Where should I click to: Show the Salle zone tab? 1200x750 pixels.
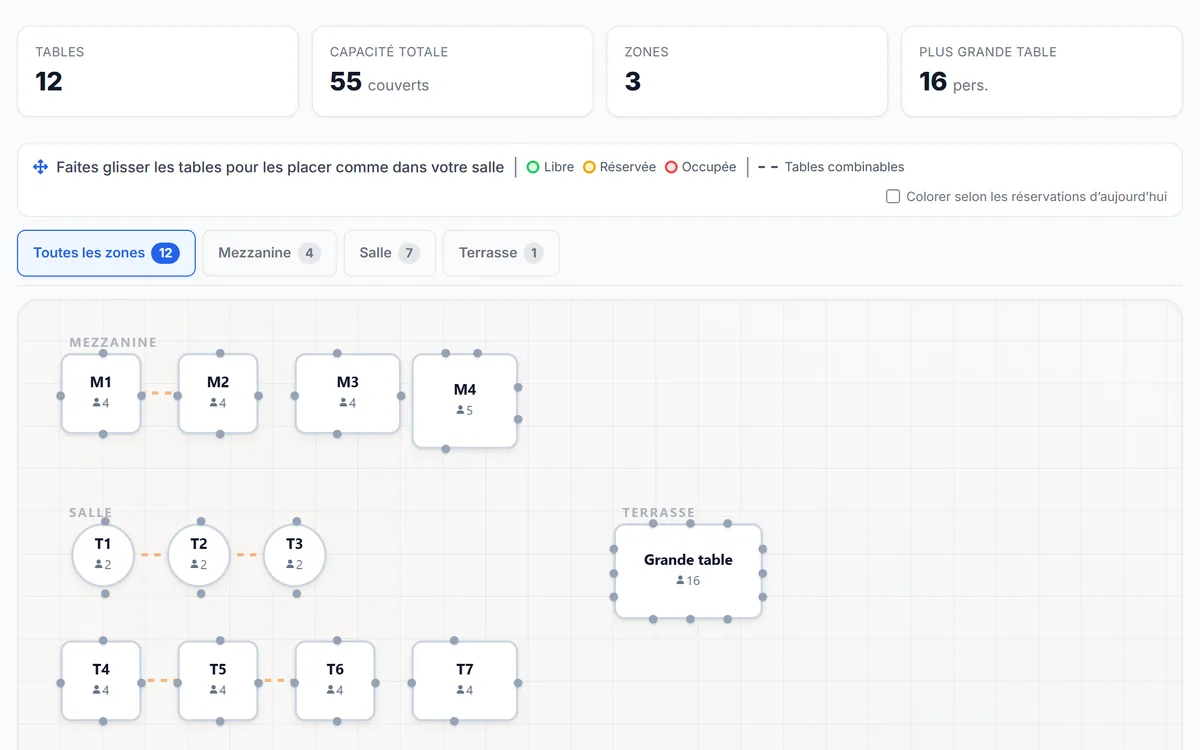[x=390, y=253]
